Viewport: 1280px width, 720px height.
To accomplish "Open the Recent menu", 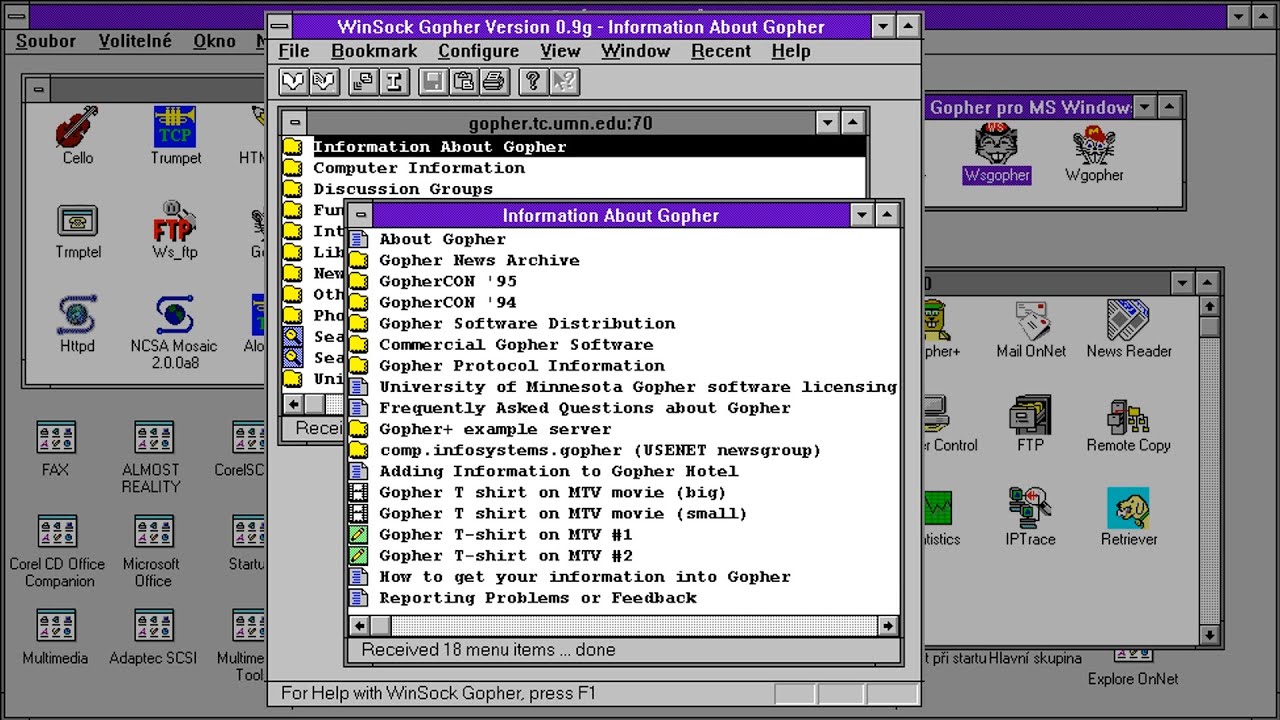I will point(721,51).
